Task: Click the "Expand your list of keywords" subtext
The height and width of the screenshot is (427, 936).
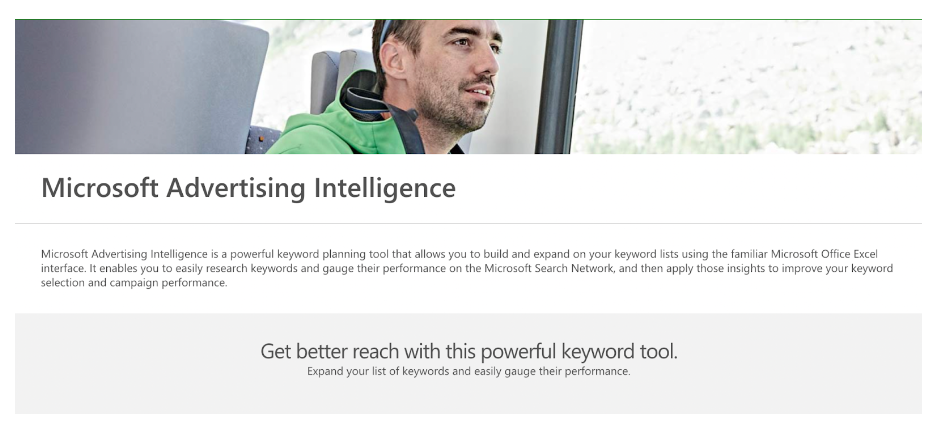Action: click(468, 371)
